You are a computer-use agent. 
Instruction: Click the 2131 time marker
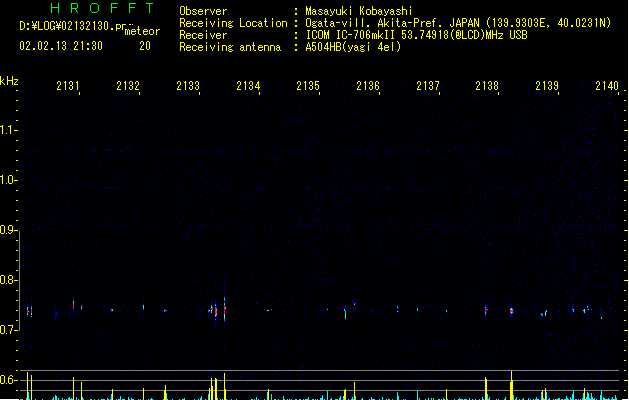[x=68, y=85]
